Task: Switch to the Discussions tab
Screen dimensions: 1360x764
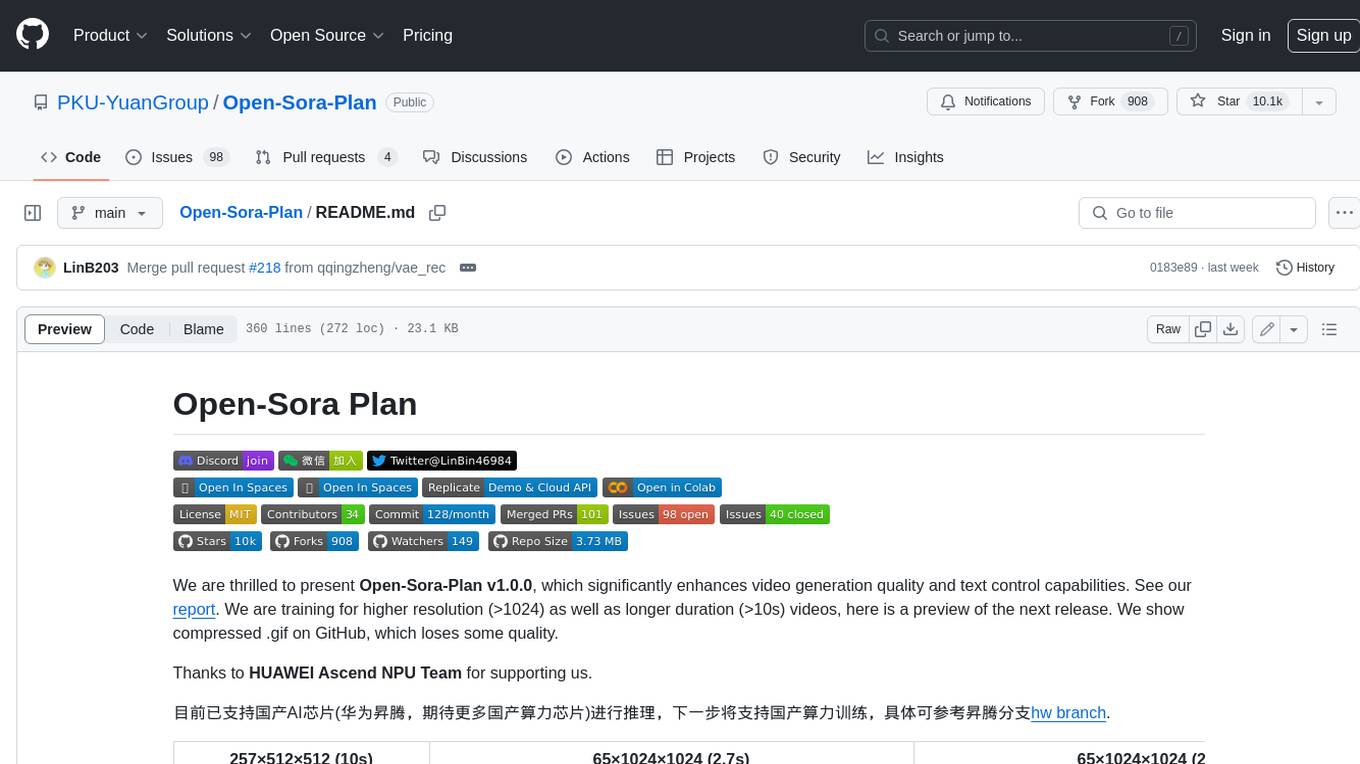Action: click(x=475, y=157)
